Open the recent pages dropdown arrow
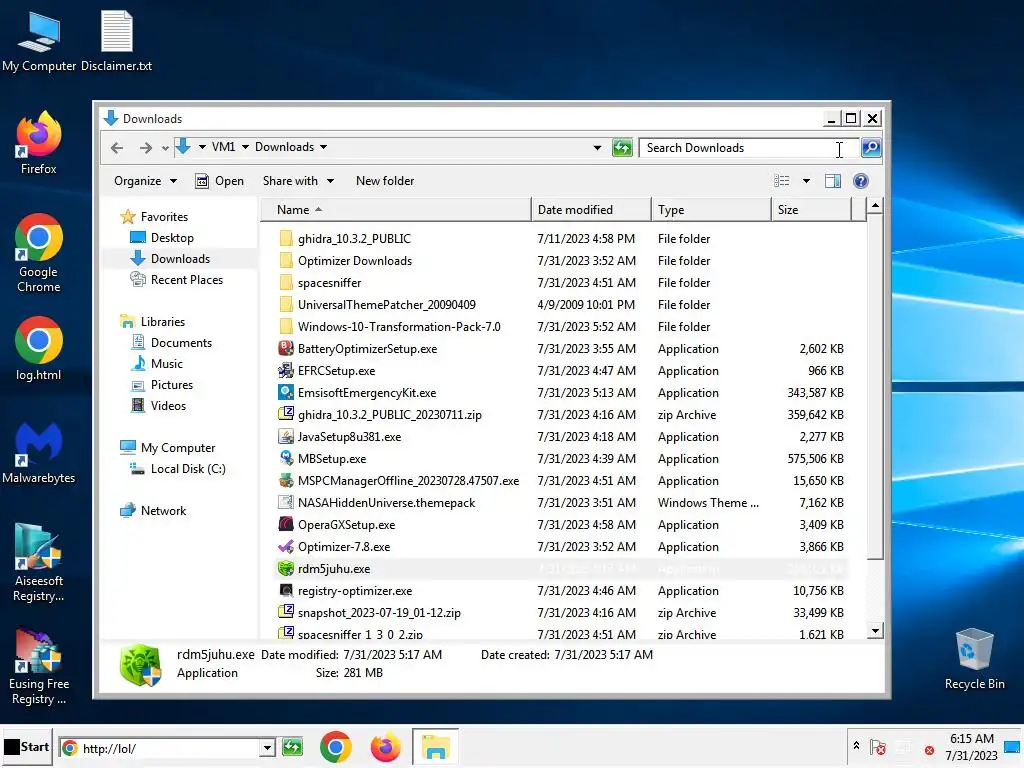 coord(165,148)
